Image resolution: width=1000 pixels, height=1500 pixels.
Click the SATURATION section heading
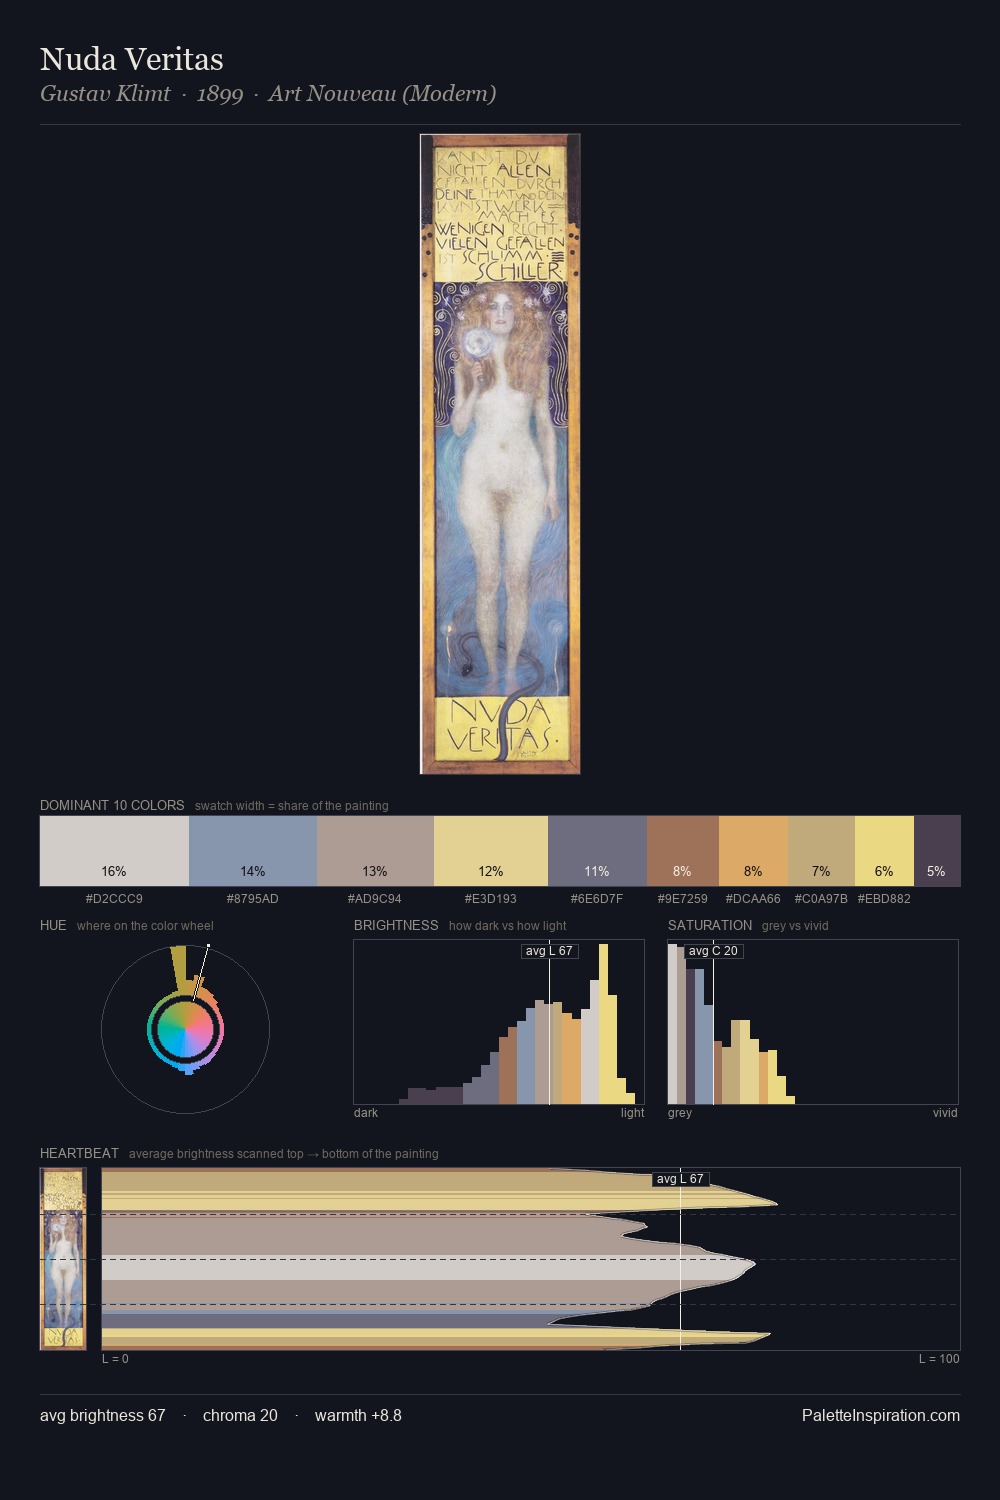[x=710, y=925]
